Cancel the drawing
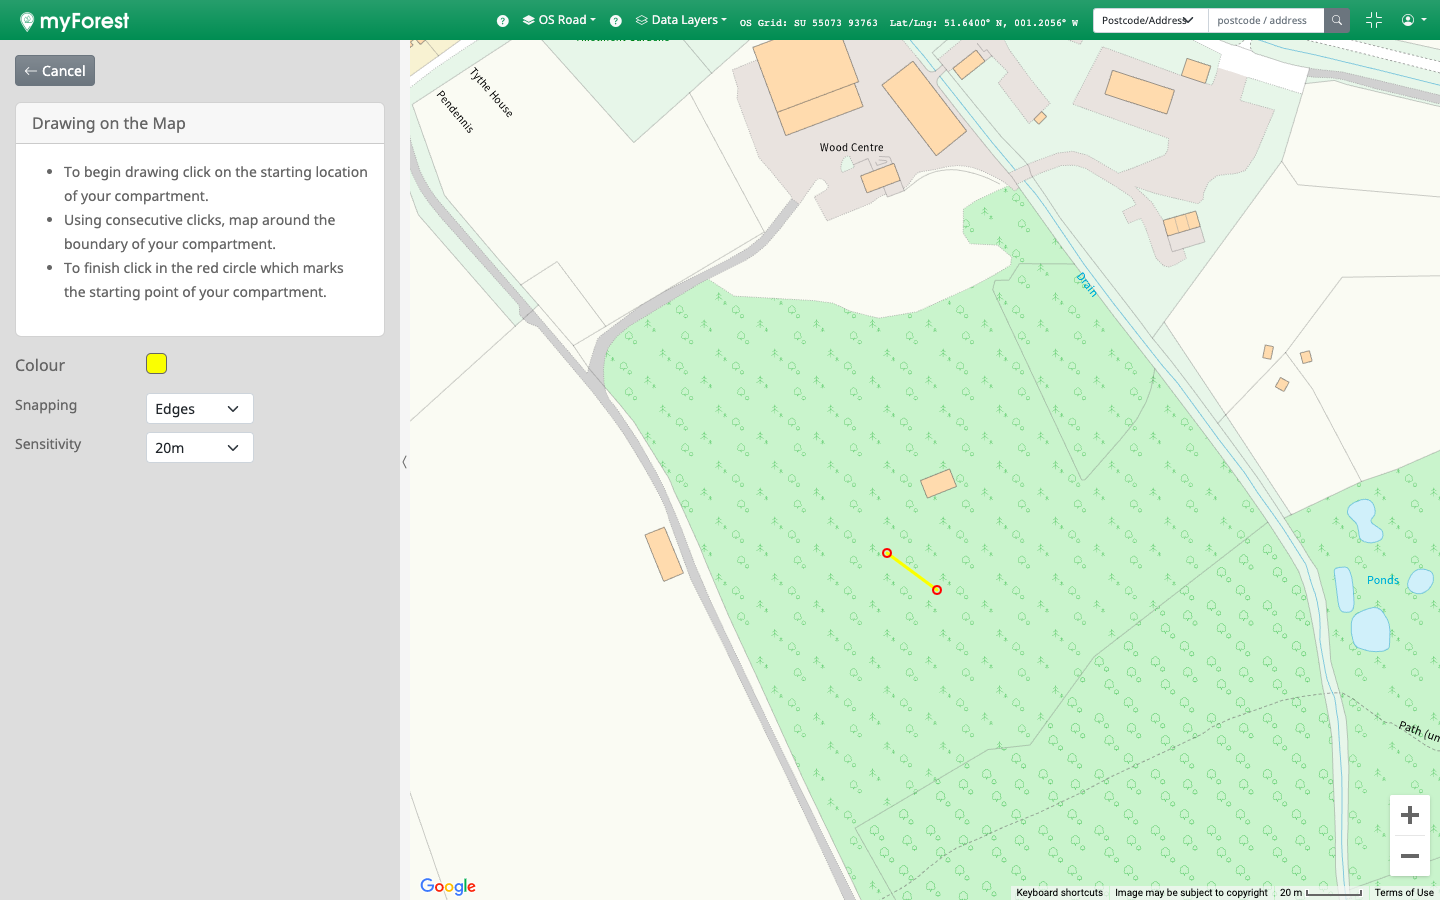1440x900 pixels. point(55,71)
